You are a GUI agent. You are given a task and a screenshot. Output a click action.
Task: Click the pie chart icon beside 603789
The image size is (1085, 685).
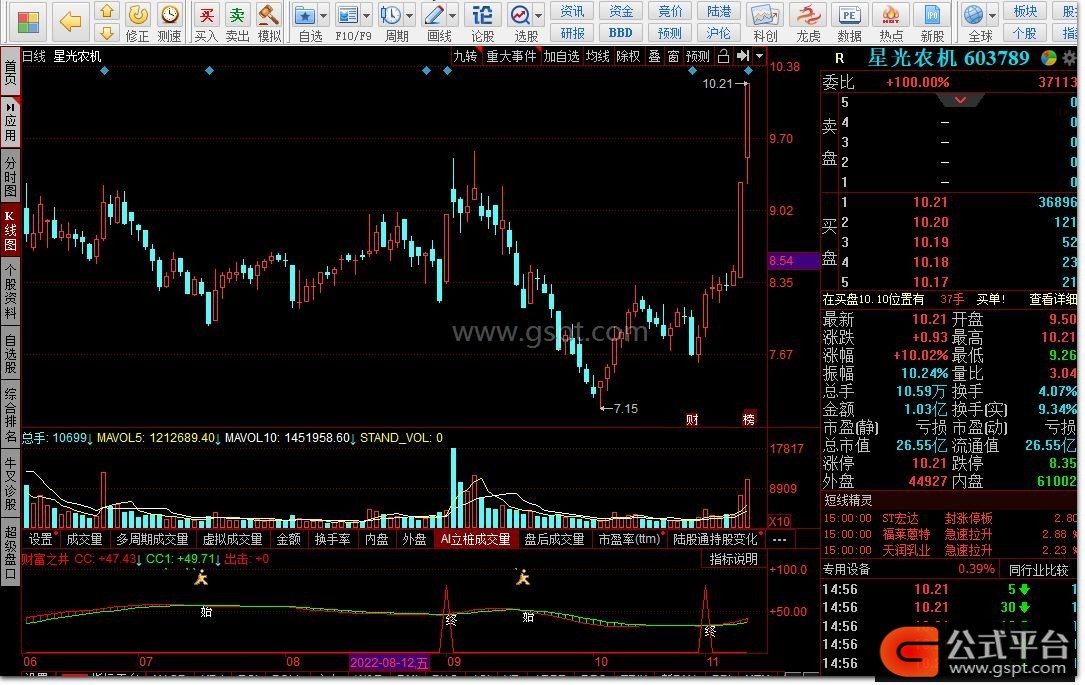[x=1049, y=59]
